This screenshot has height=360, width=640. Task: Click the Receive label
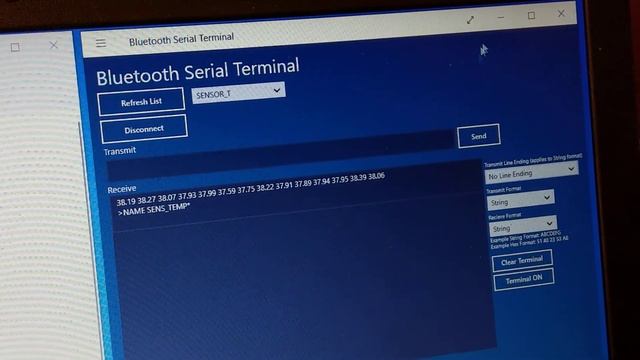tap(122, 189)
